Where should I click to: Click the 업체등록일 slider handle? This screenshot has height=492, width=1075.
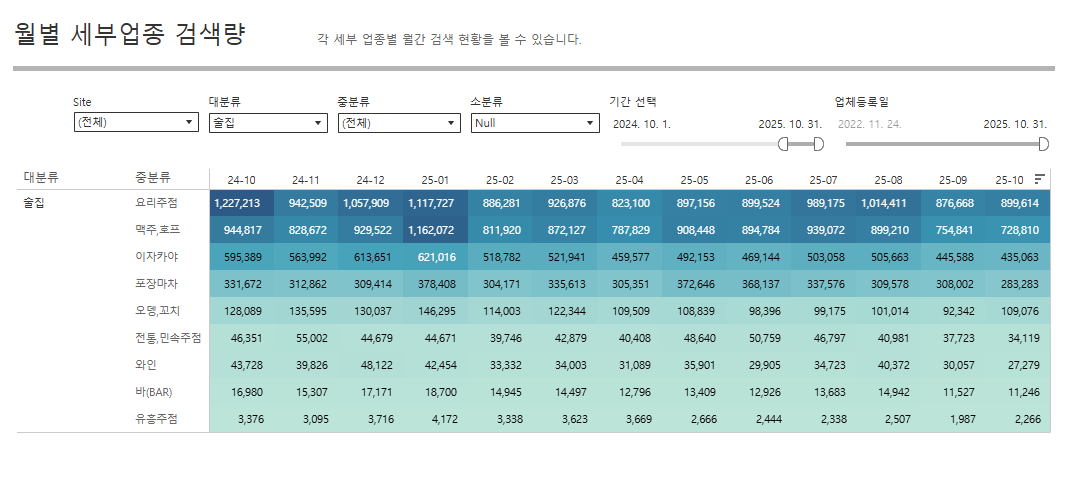point(1044,144)
